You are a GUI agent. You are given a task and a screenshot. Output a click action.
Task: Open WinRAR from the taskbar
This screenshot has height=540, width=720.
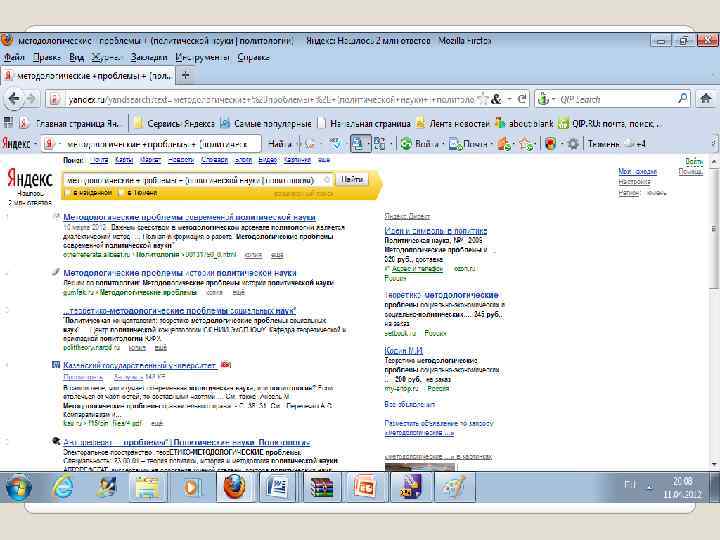[322, 487]
